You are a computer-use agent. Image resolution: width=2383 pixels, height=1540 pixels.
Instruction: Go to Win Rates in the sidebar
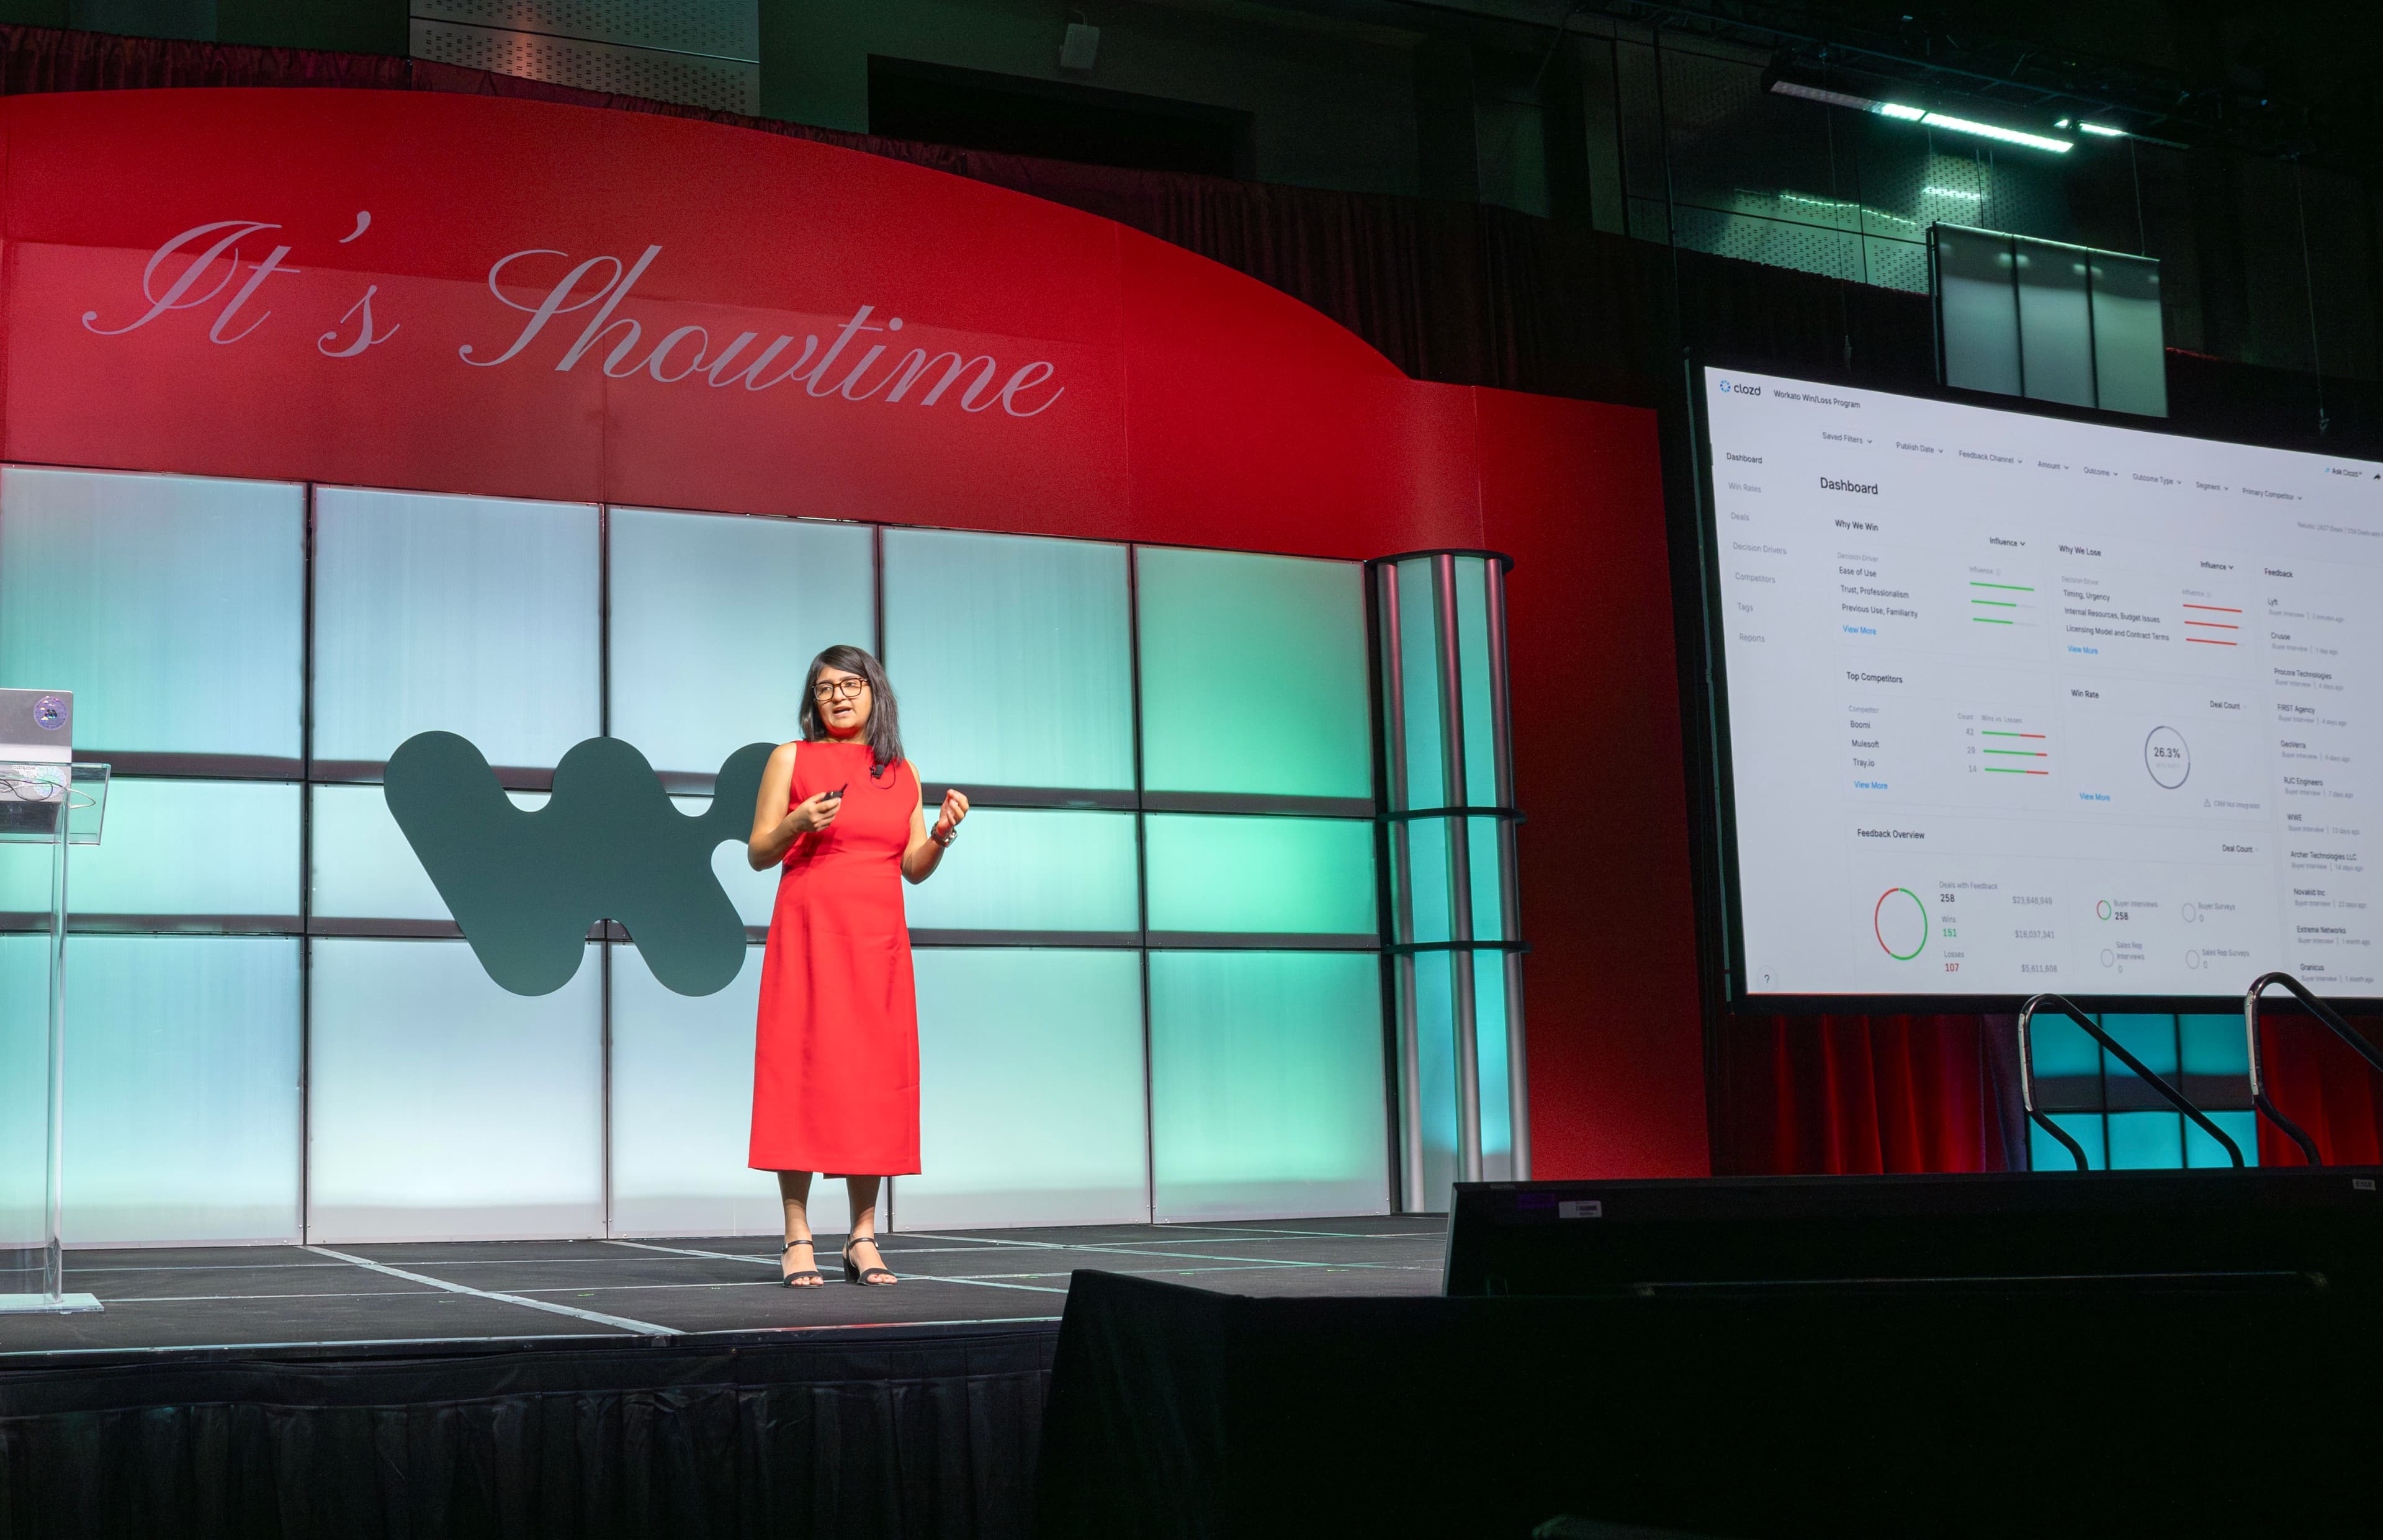click(x=1745, y=488)
